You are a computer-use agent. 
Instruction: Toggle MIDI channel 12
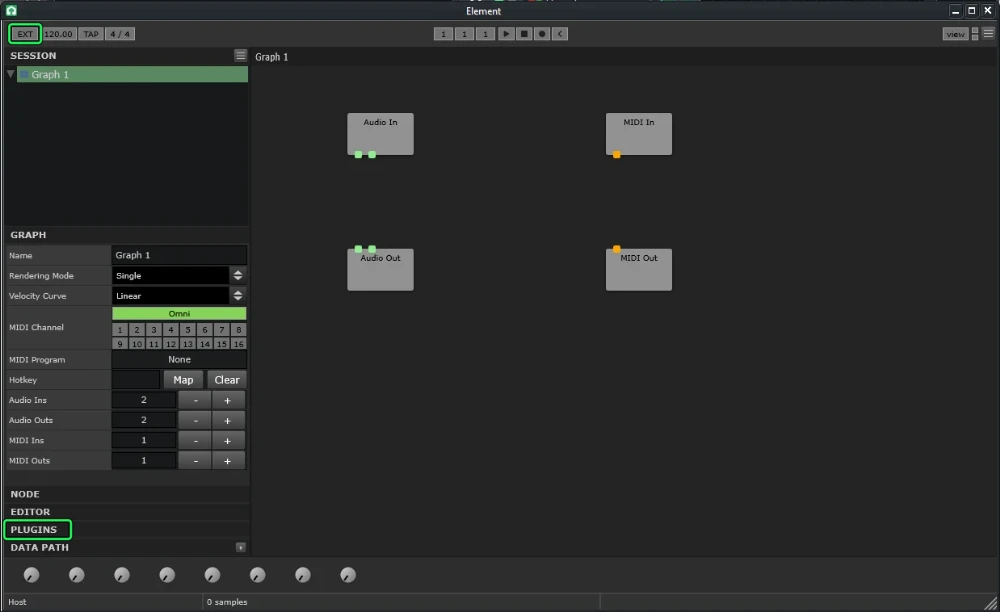171,344
